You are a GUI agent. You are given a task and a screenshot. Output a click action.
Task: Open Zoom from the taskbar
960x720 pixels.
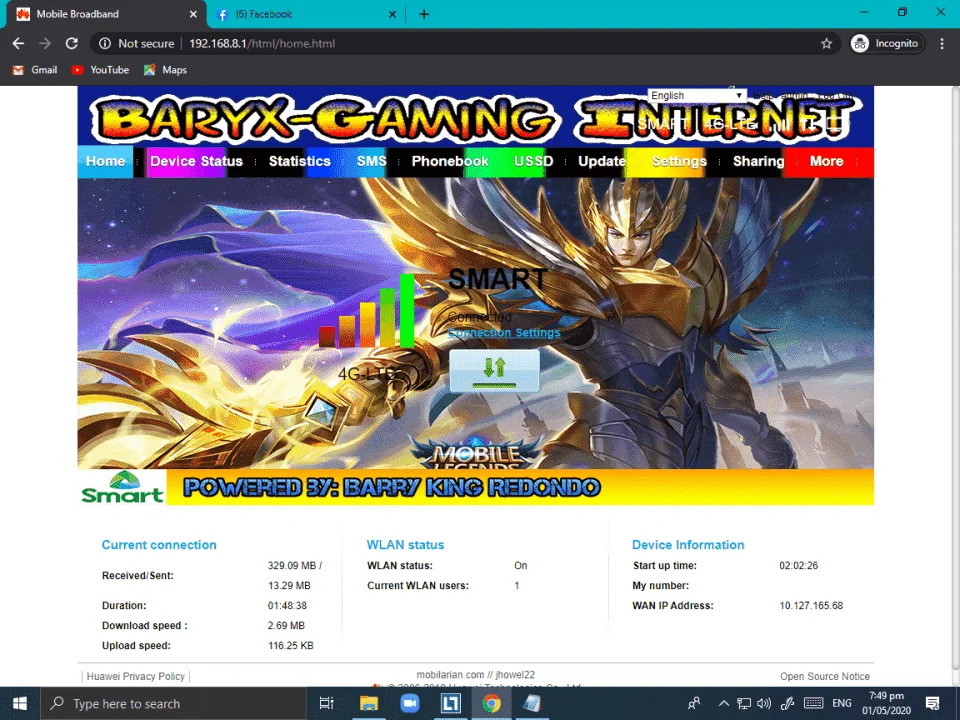(x=409, y=703)
